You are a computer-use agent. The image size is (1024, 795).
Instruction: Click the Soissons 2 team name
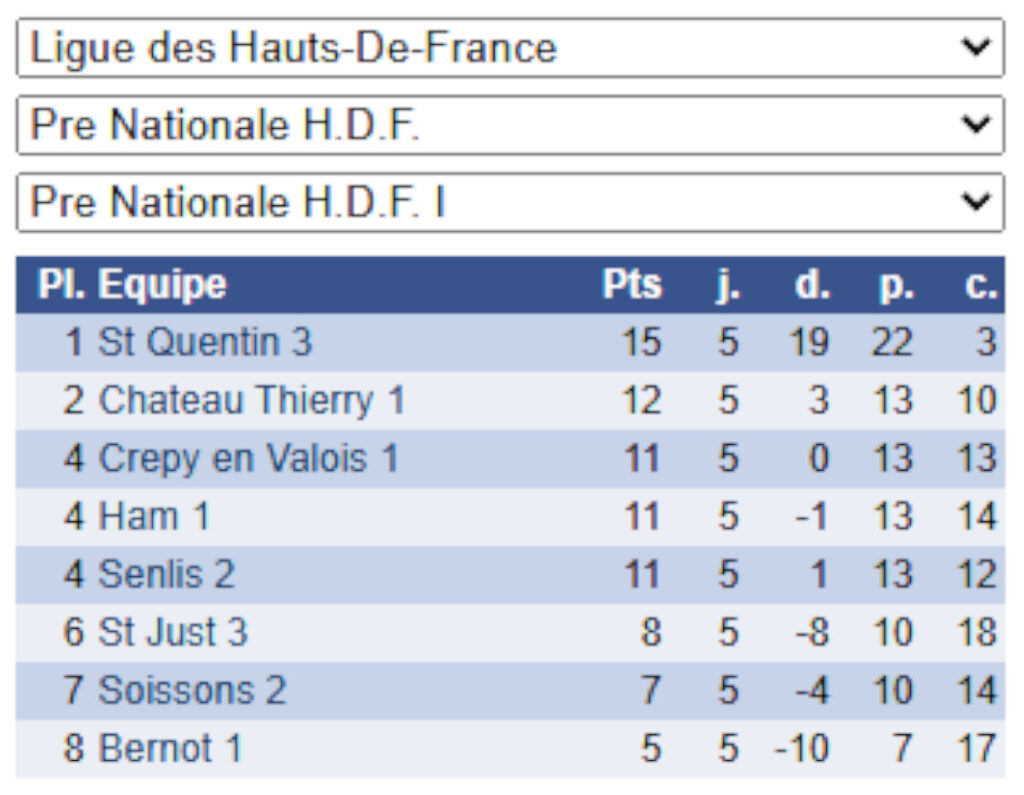pos(192,691)
